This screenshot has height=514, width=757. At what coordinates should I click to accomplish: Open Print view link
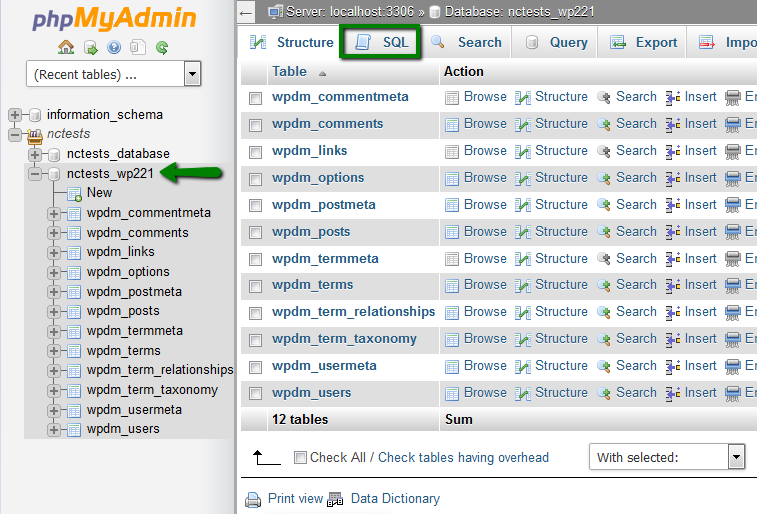(295, 499)
